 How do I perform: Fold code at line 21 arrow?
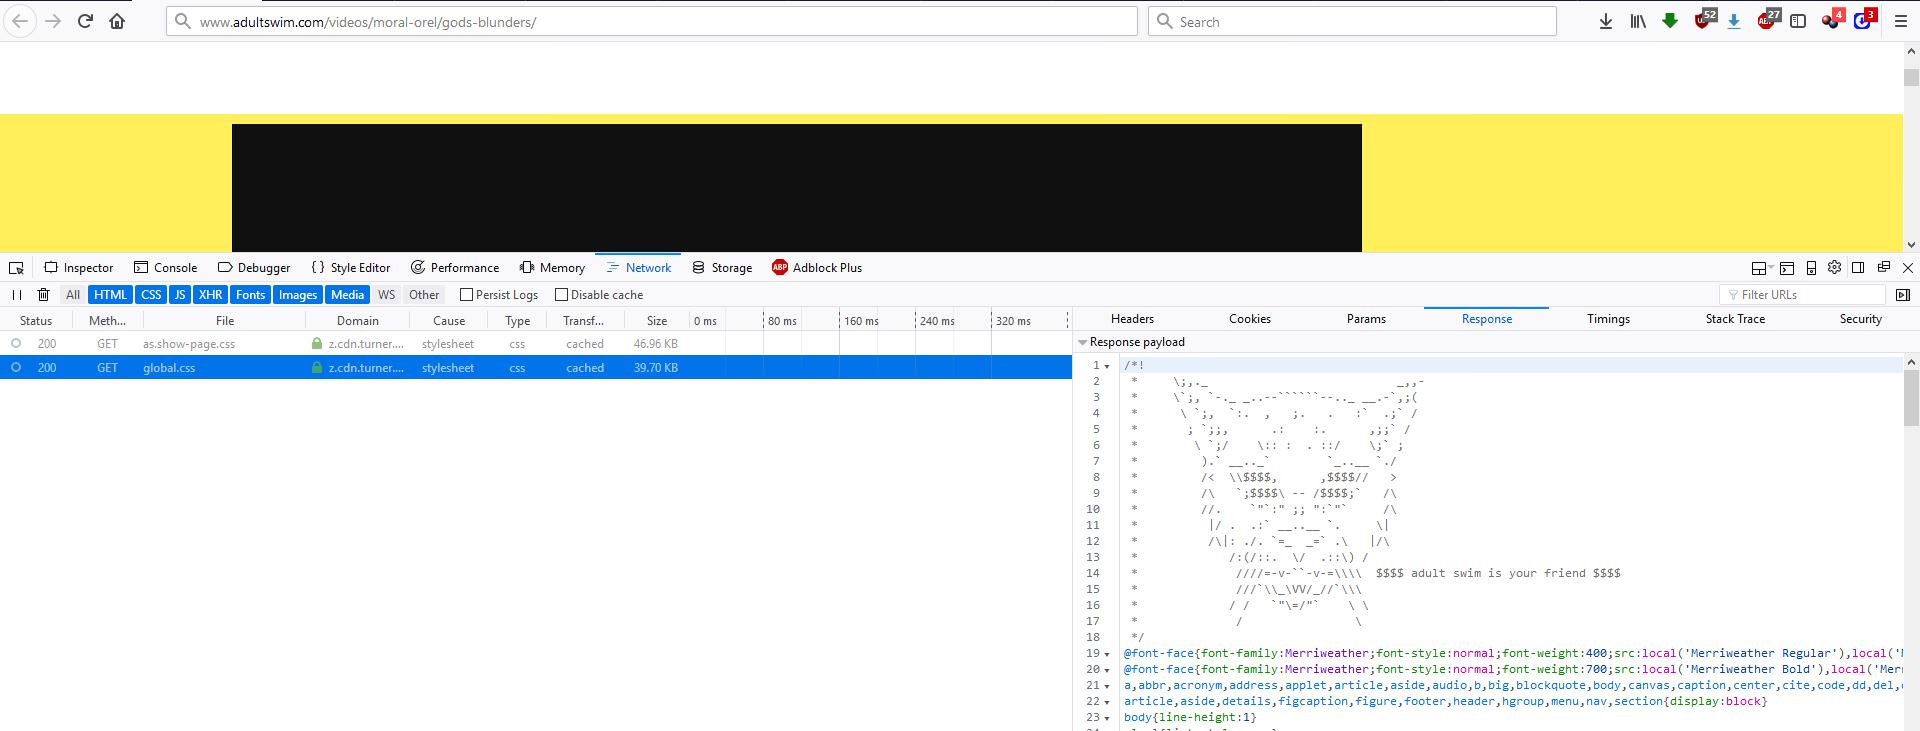pos(1107,686)
